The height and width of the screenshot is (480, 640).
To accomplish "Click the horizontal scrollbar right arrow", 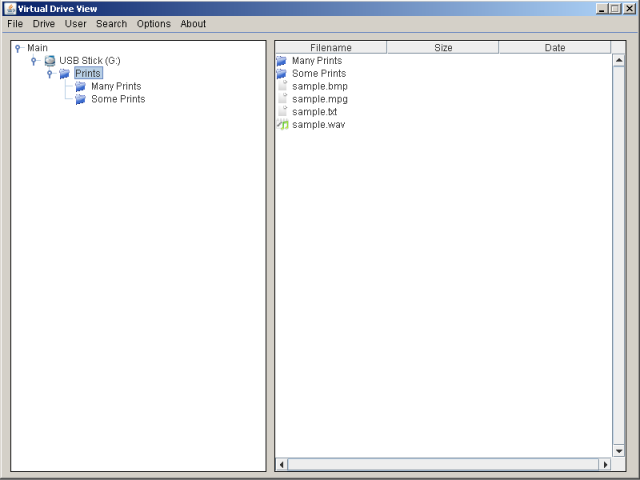I will pos(605,465).
